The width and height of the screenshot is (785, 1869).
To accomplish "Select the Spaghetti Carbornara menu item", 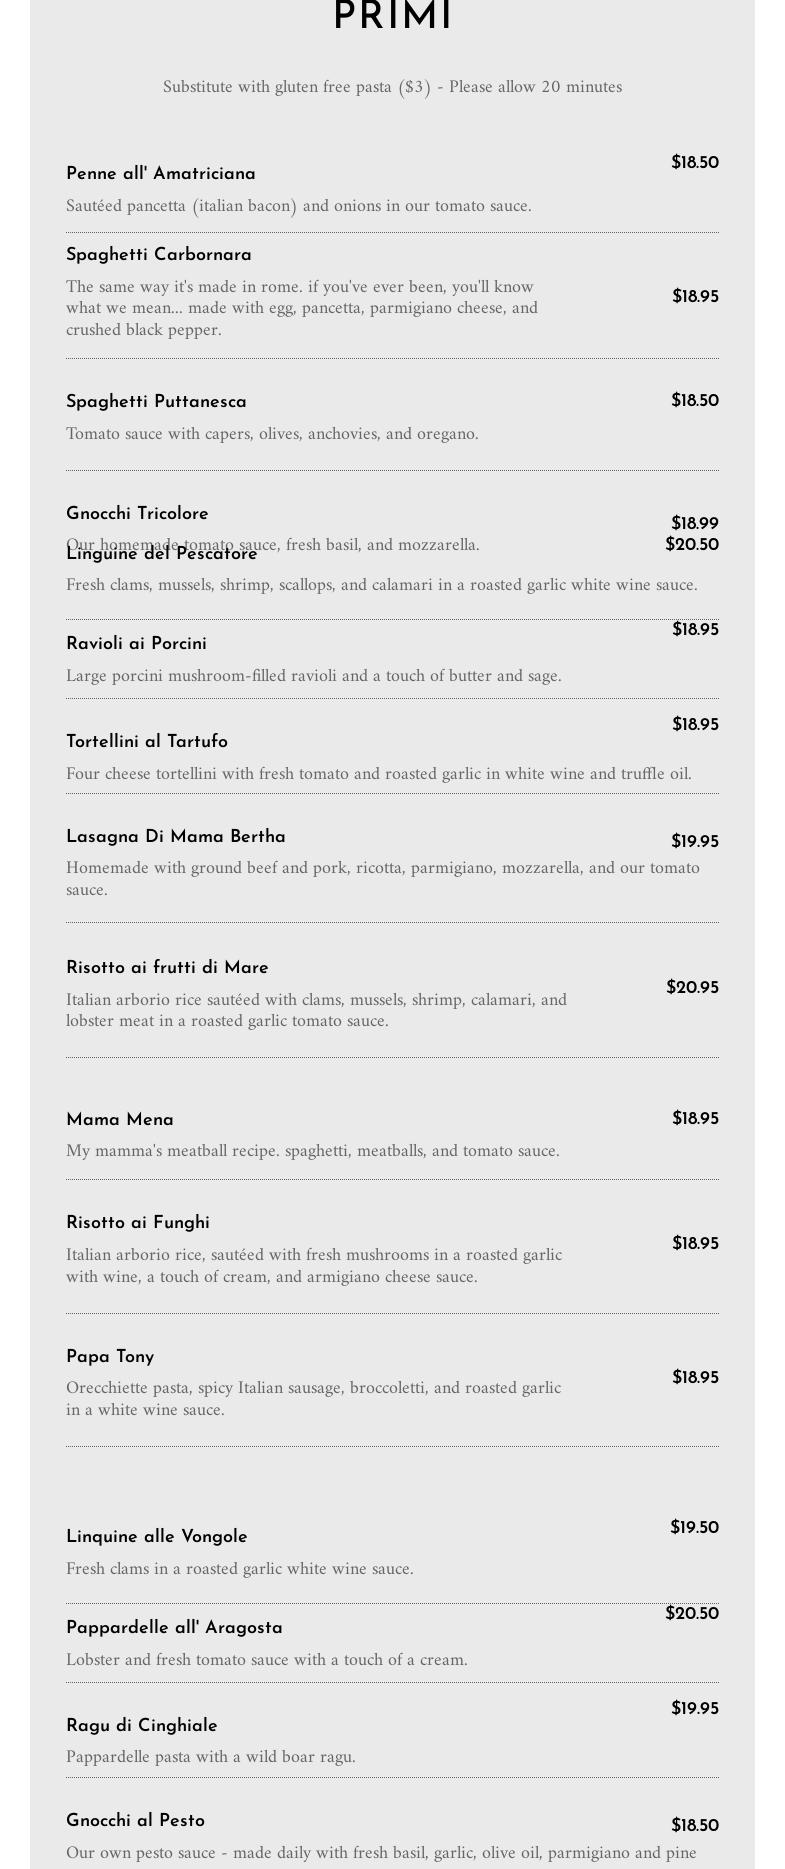I will pyautogui.click(x=159, y=255).
